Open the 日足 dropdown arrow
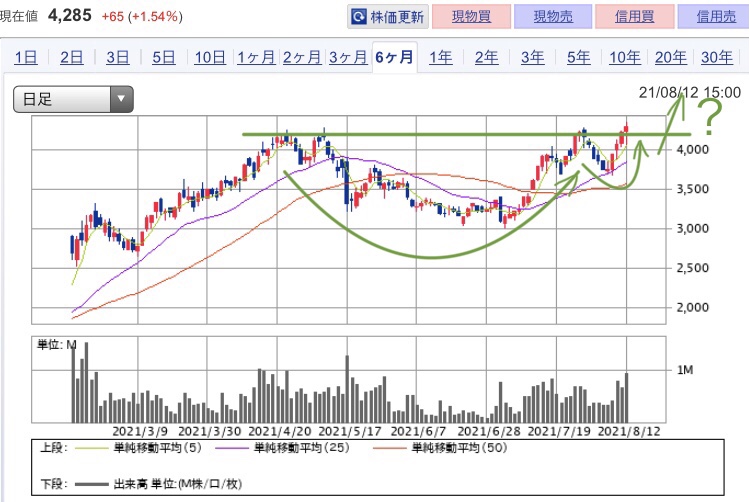The image size is (749, 502). [121, 99]
